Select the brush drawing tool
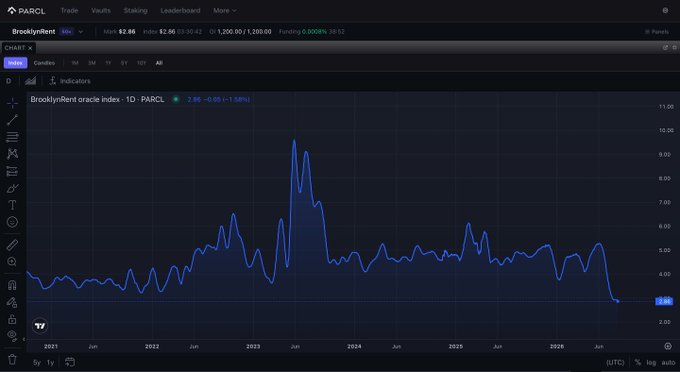Viewport: 680px width, 372px height. (12, 188)
